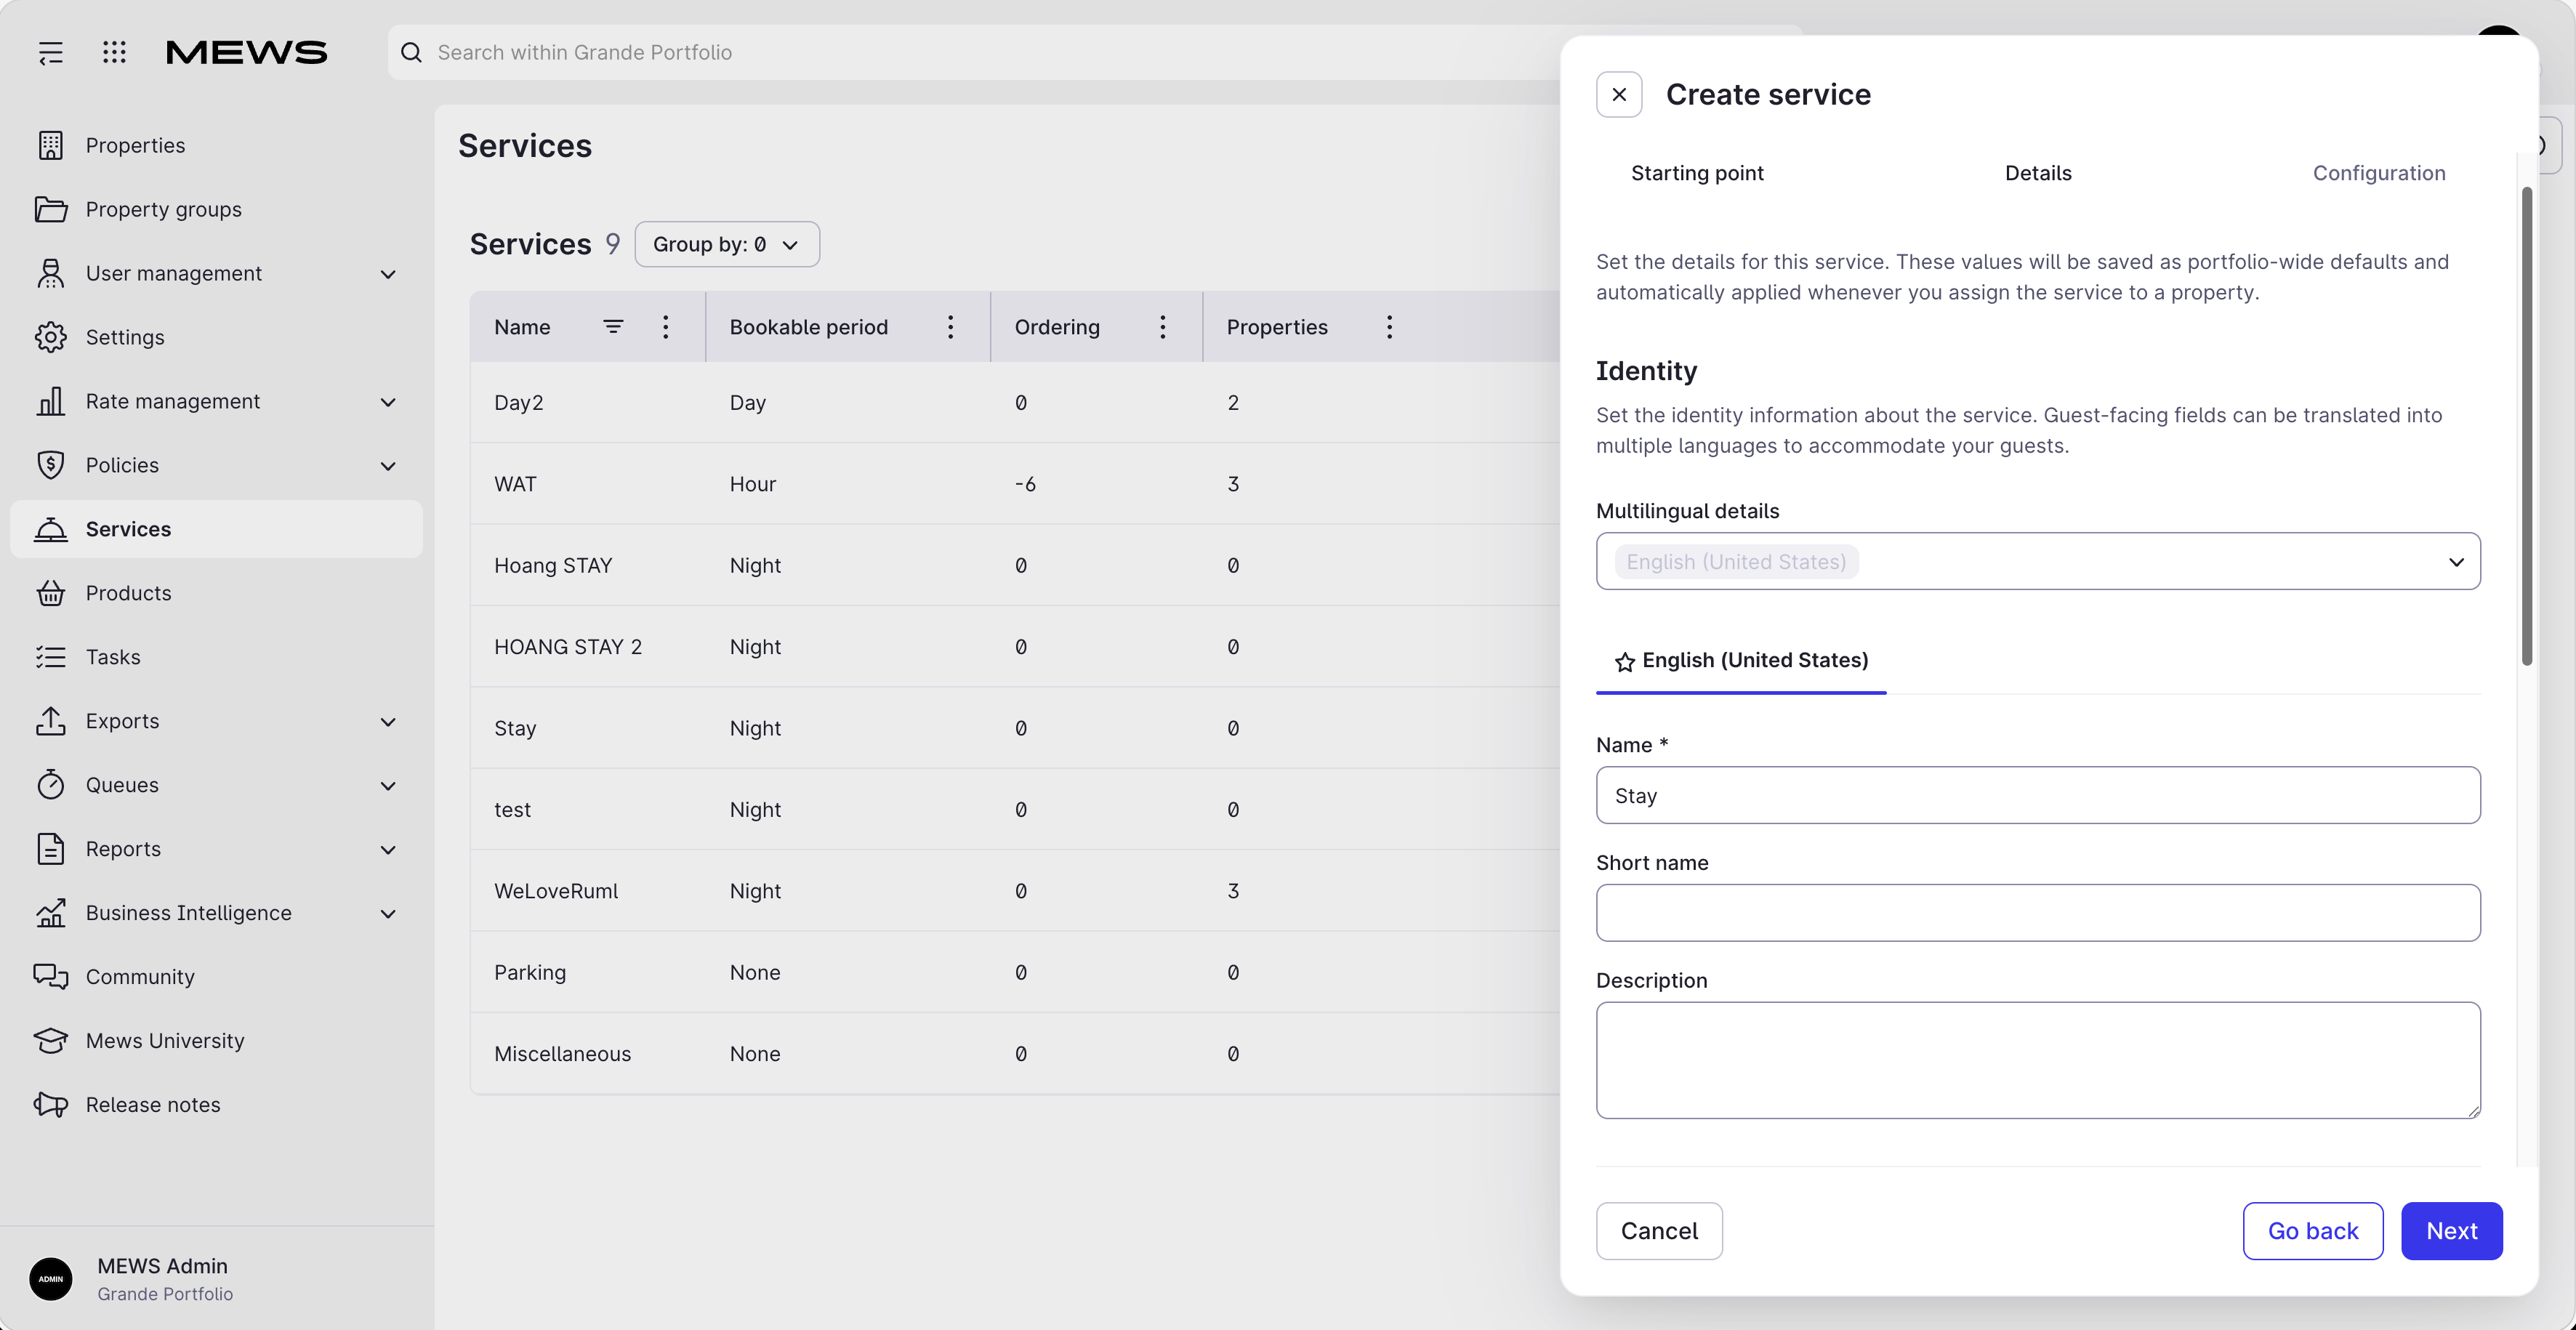The width and height of the screenshot is (2576, 1330).
Task: Open Multilingual details language dropdown
Action: point(2038,561)
